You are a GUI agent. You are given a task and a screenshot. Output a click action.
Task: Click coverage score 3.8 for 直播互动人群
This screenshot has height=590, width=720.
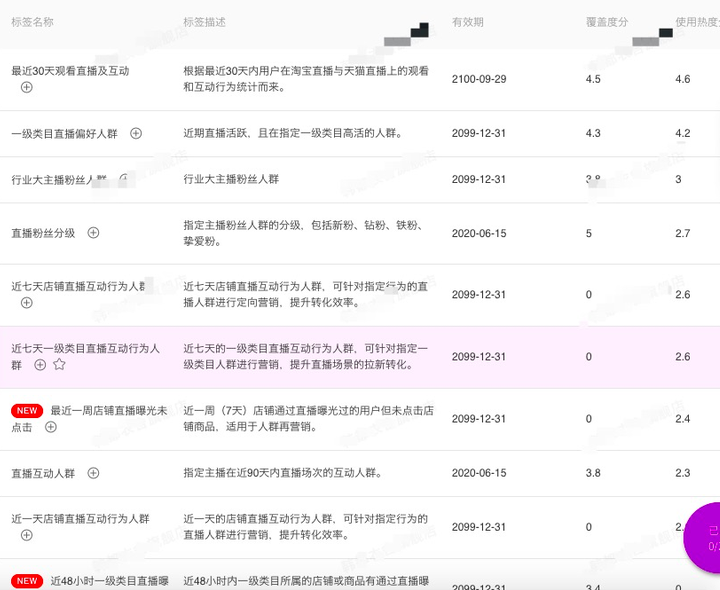[x=593, y=473]
